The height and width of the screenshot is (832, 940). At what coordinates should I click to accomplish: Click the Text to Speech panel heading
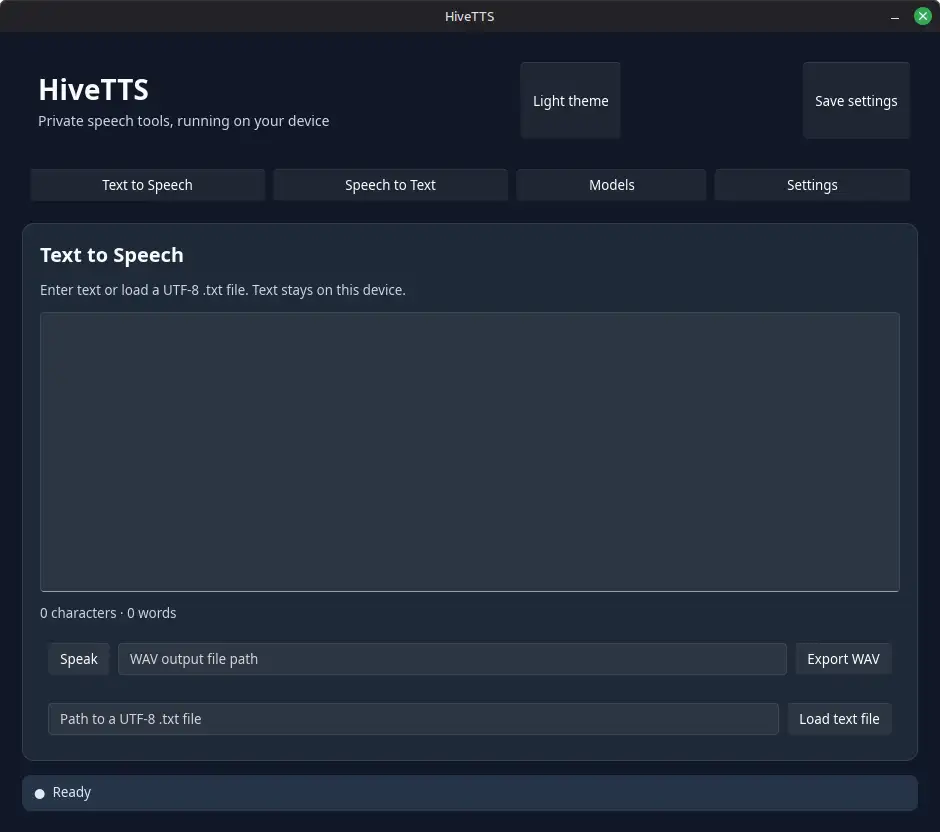pyautogui.click(x=112, y=255)
